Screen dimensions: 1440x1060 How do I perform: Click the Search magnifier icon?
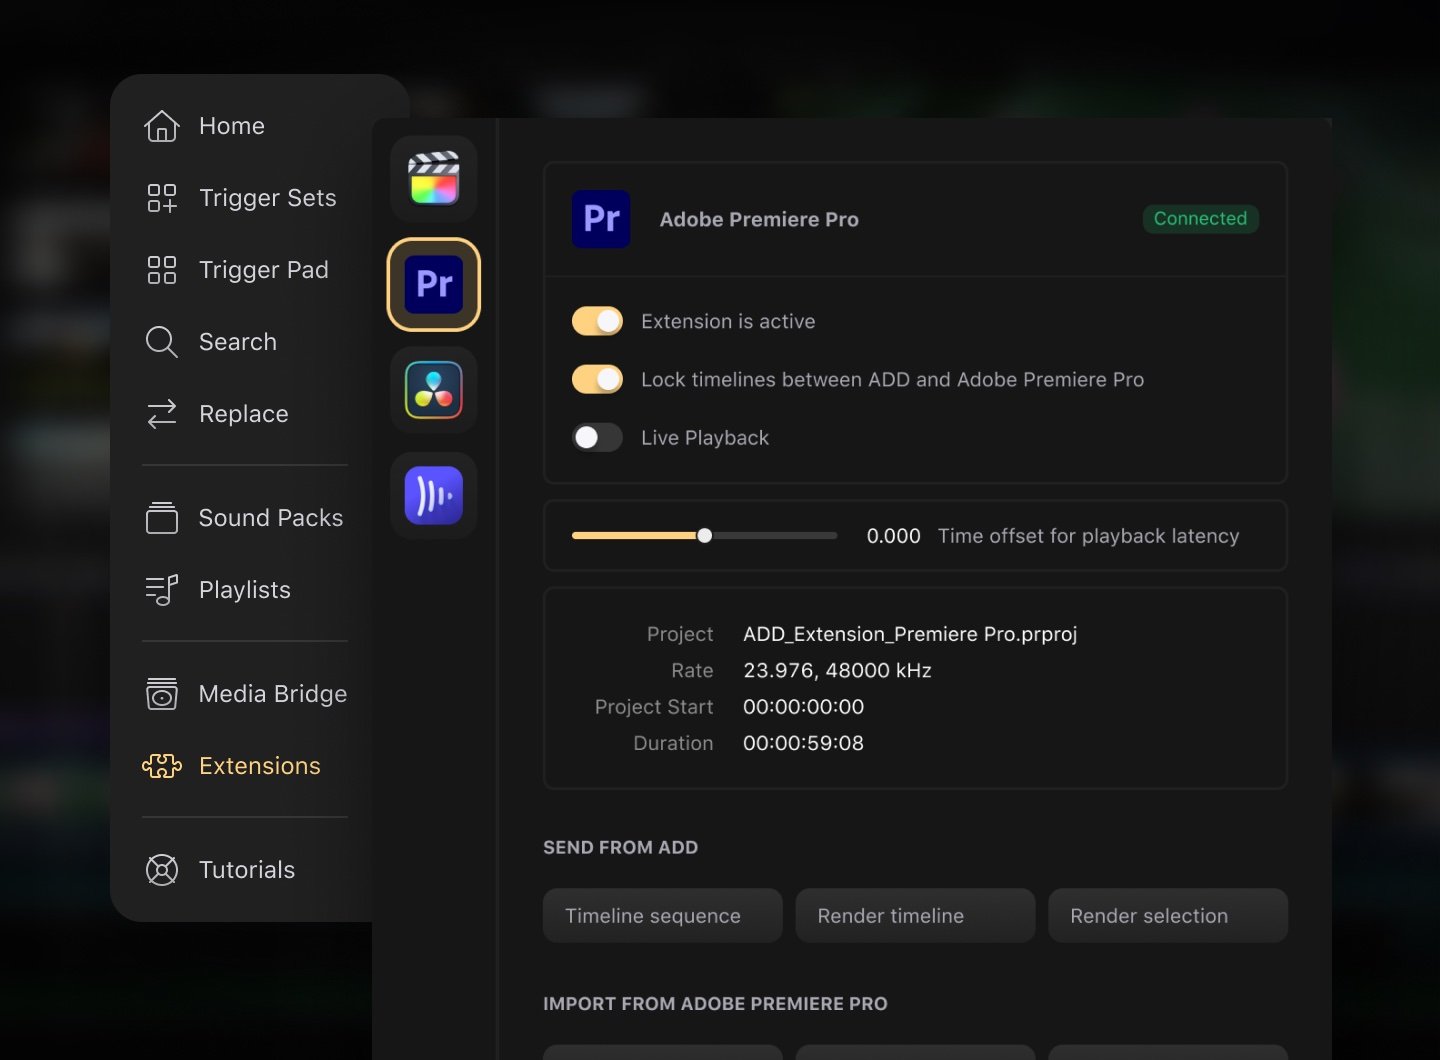click(x=162, y=342)
